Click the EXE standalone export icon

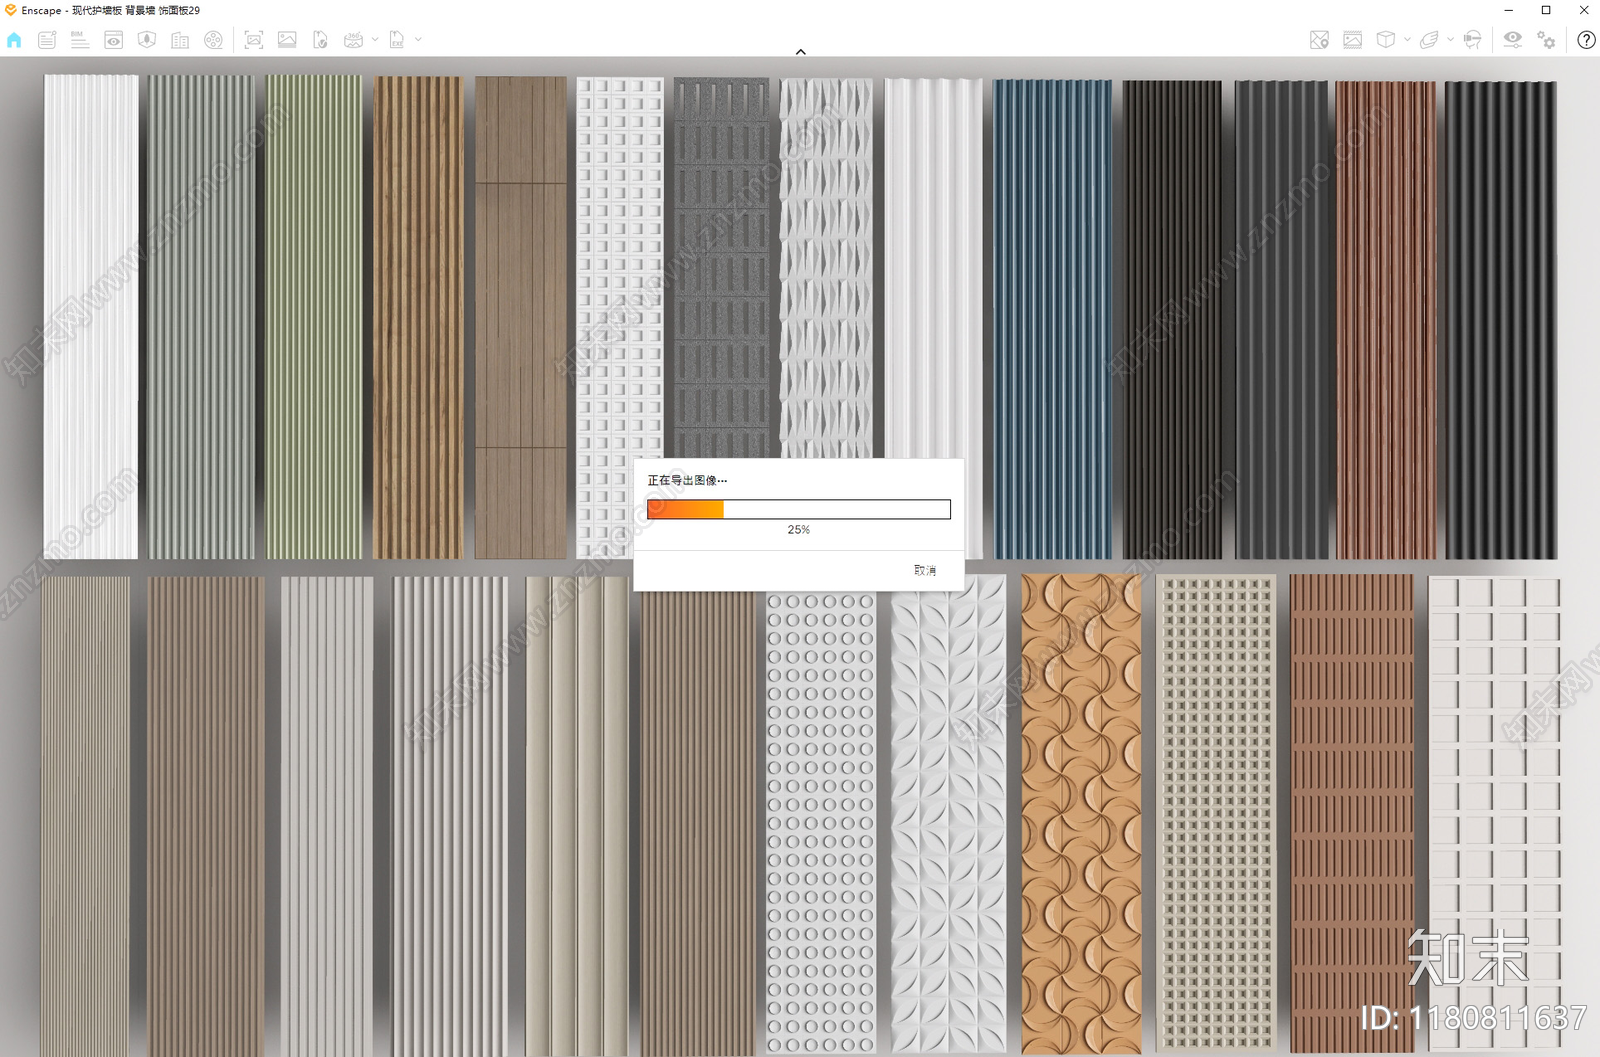point(397,40)
